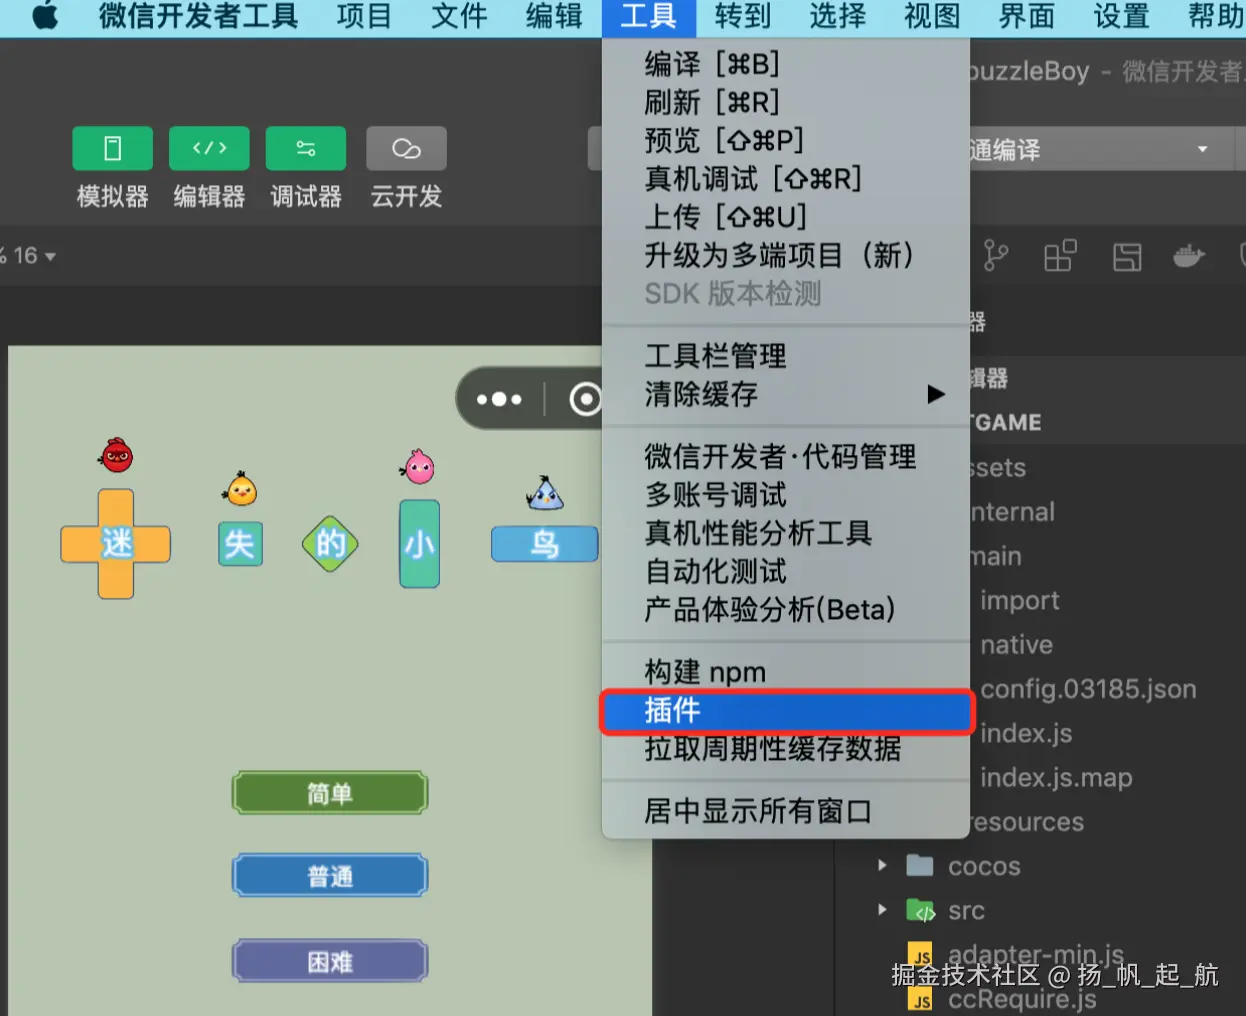Open the Docker whale icon
Image resolution: width=1246 pixels, height=1016 pixels.
point(1189,256)
